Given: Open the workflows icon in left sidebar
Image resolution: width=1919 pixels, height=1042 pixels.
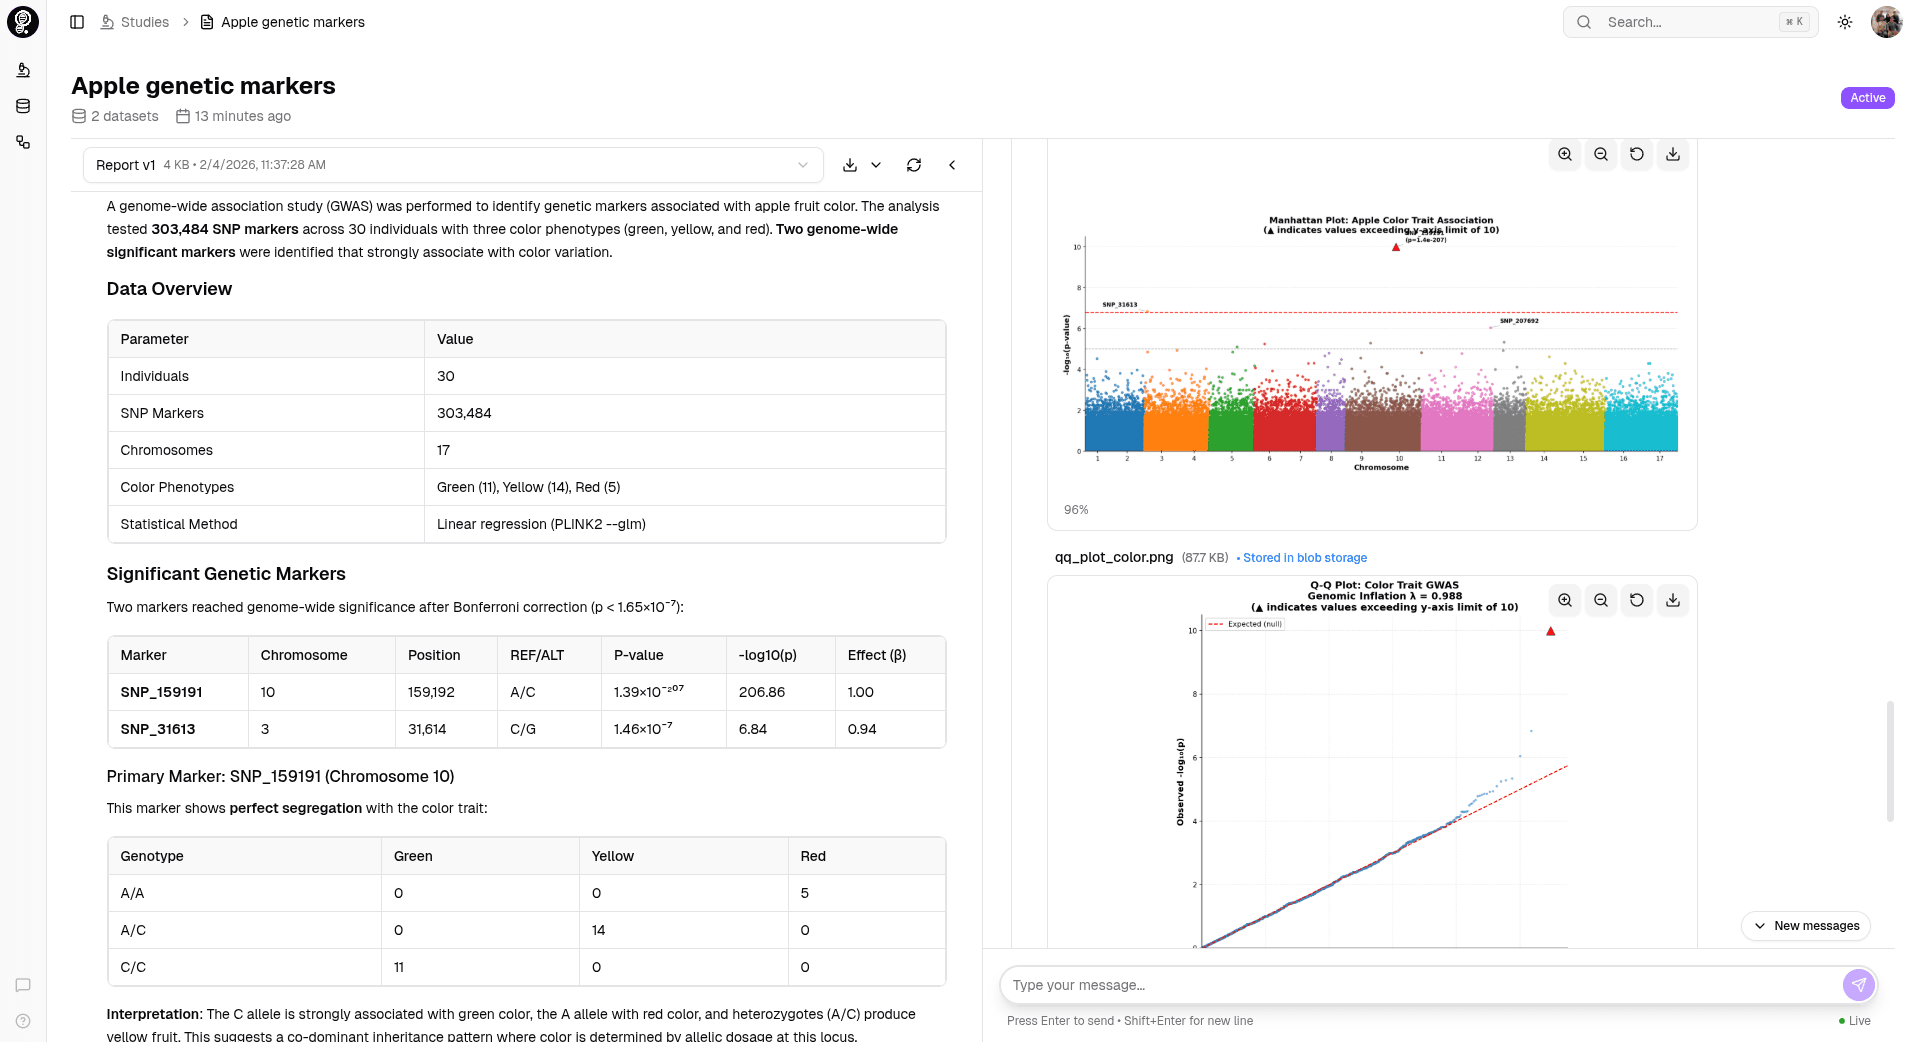Looking at the screenshot, I should pyautogui.click(x=23, y=142).
